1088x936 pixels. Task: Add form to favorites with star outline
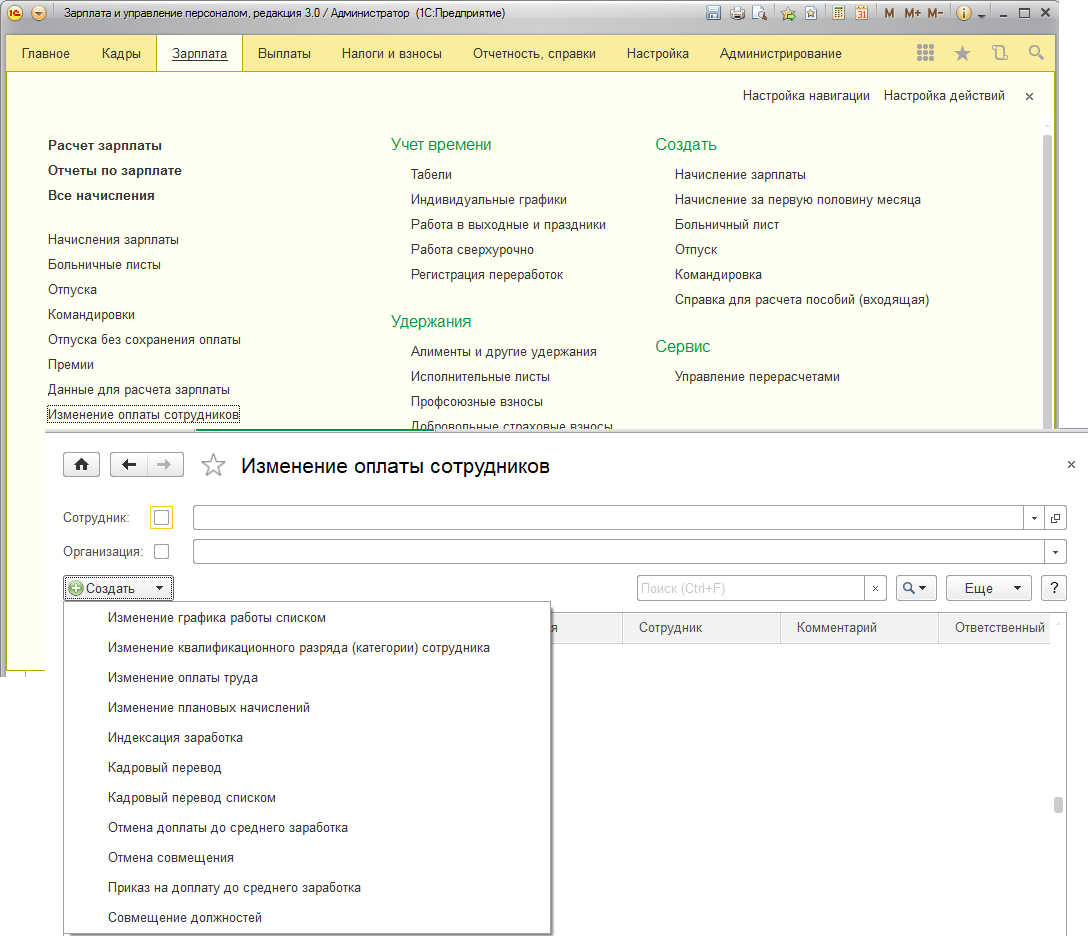[x=213, y=466]
